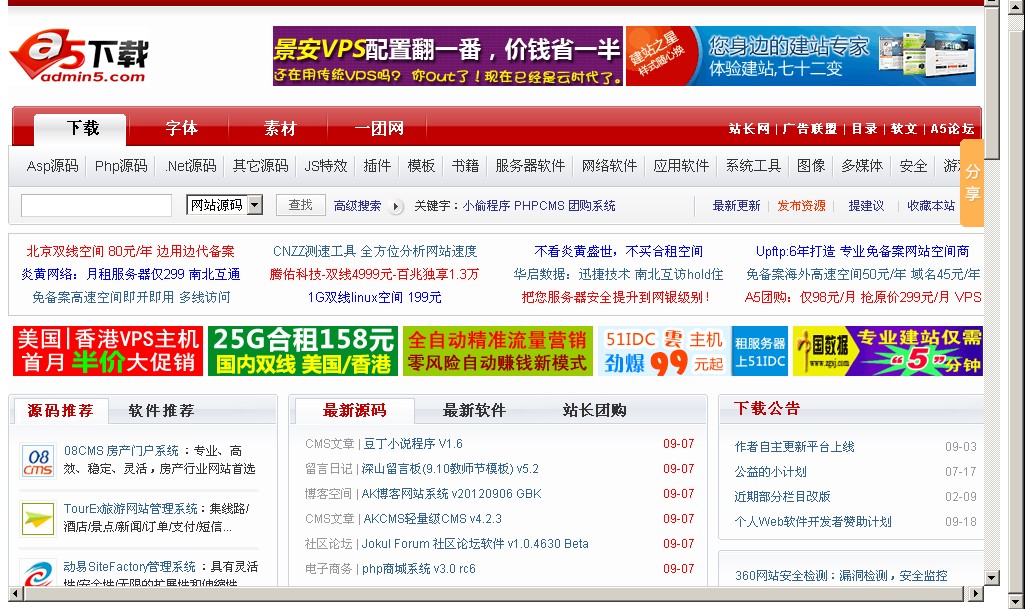Viewport: 1025px width, 609px height.
Task: Click 提建议 link
Action: (x=866, y=206)
